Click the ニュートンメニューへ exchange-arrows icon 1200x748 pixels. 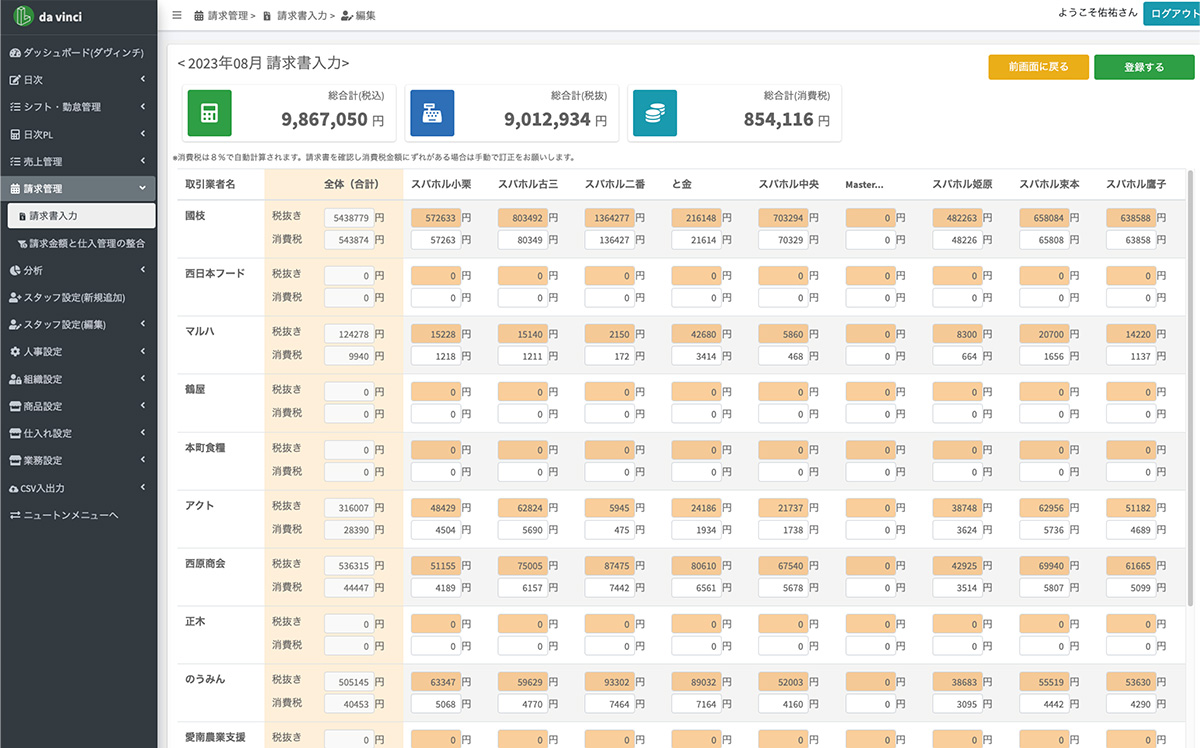click(15, 515)
